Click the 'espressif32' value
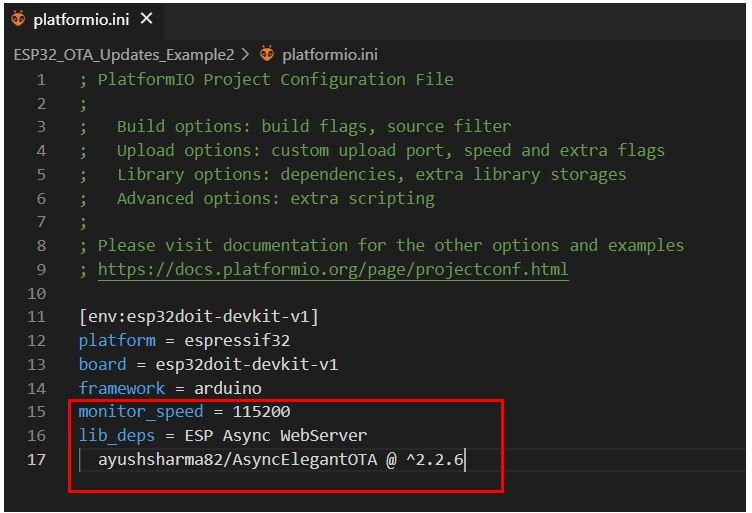This screenshot has width=752, height=513. 237,340
